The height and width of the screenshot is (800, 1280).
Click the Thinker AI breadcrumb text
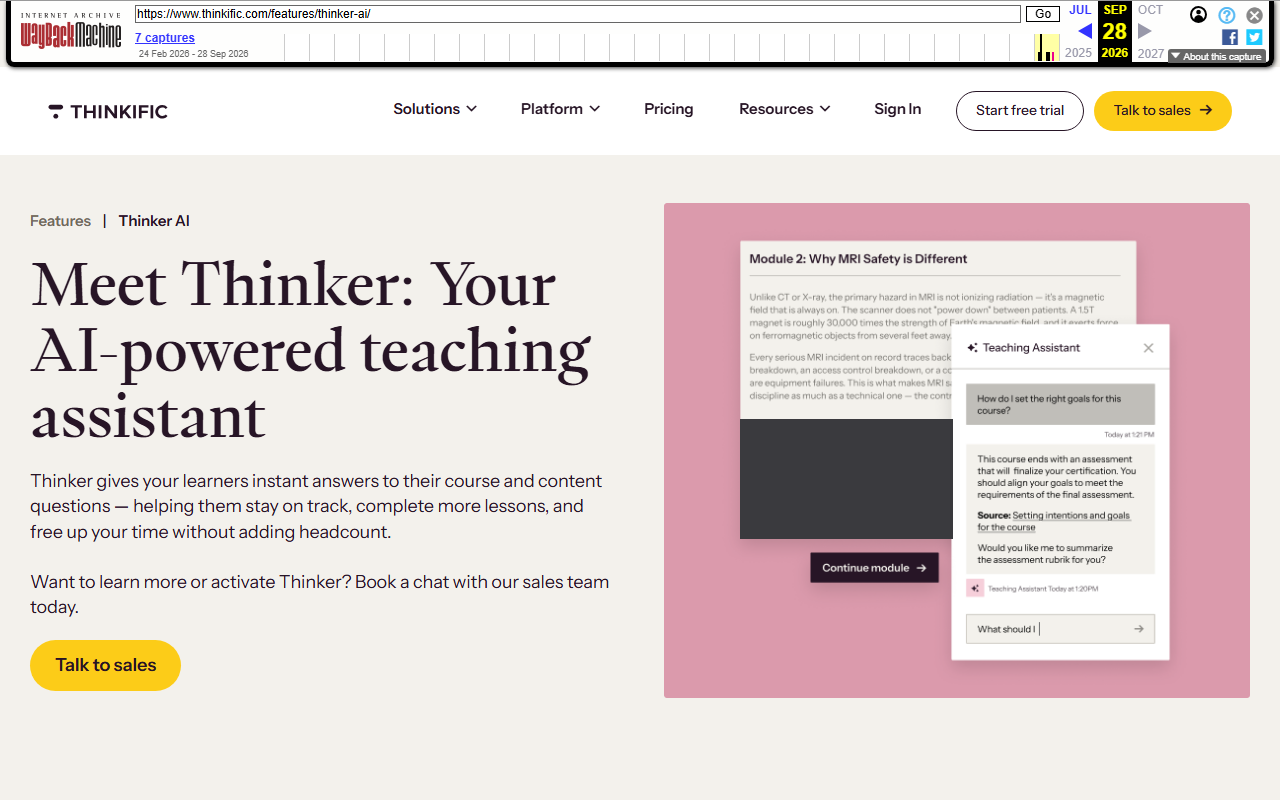tap(154, 221)
